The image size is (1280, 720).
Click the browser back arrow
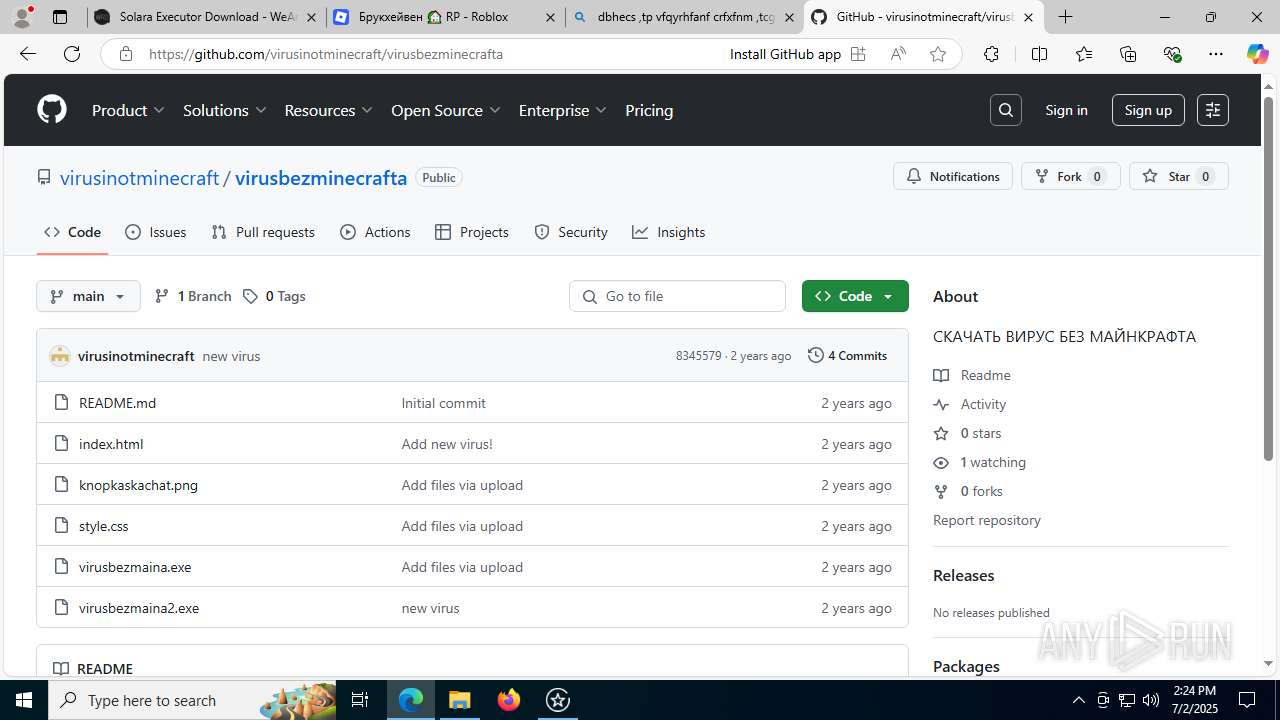click(28, 54)
